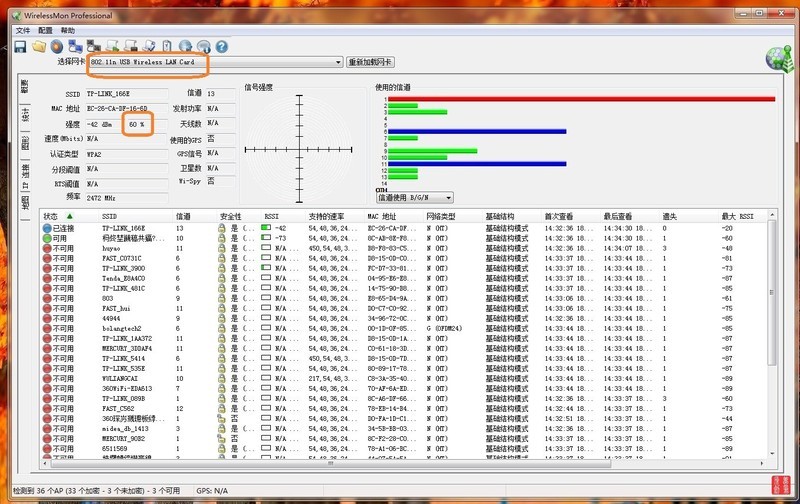This screenshot has height=504, width=800.
Task: Select the 6511569 network row
Action: pos(405,449)
